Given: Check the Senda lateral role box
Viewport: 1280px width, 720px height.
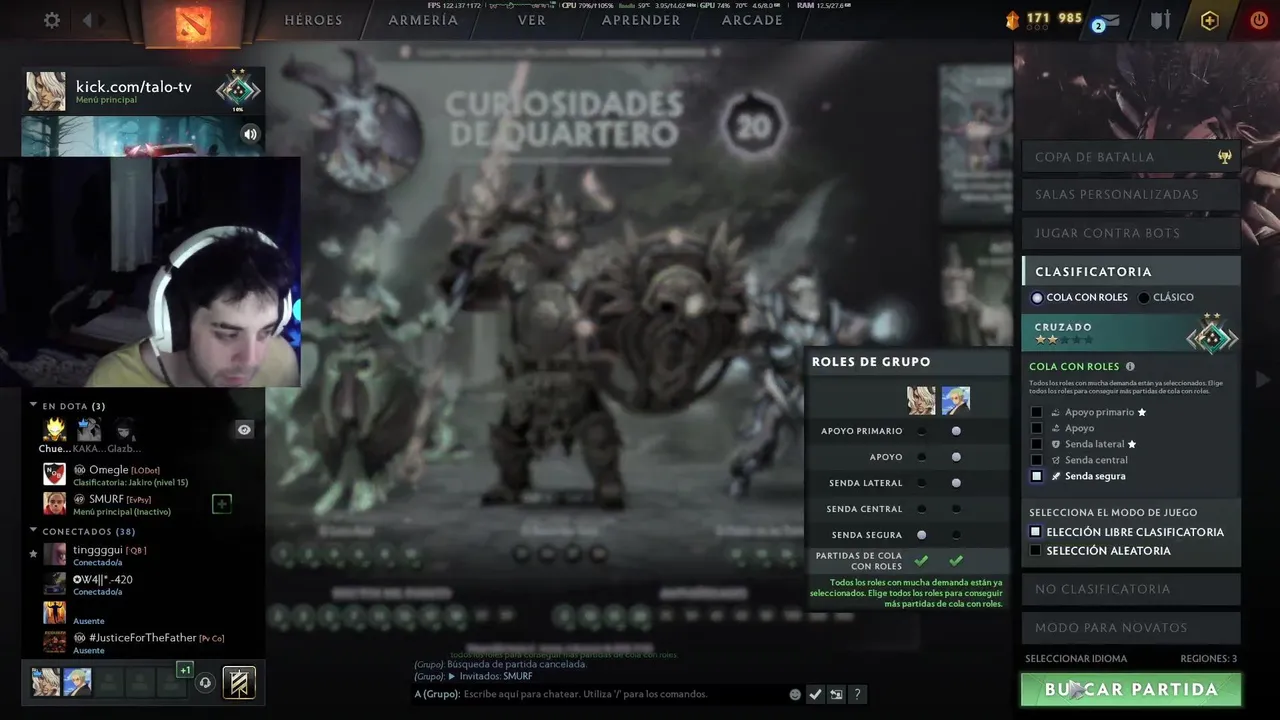Looking at the screenshot, I should (1036, 444).
